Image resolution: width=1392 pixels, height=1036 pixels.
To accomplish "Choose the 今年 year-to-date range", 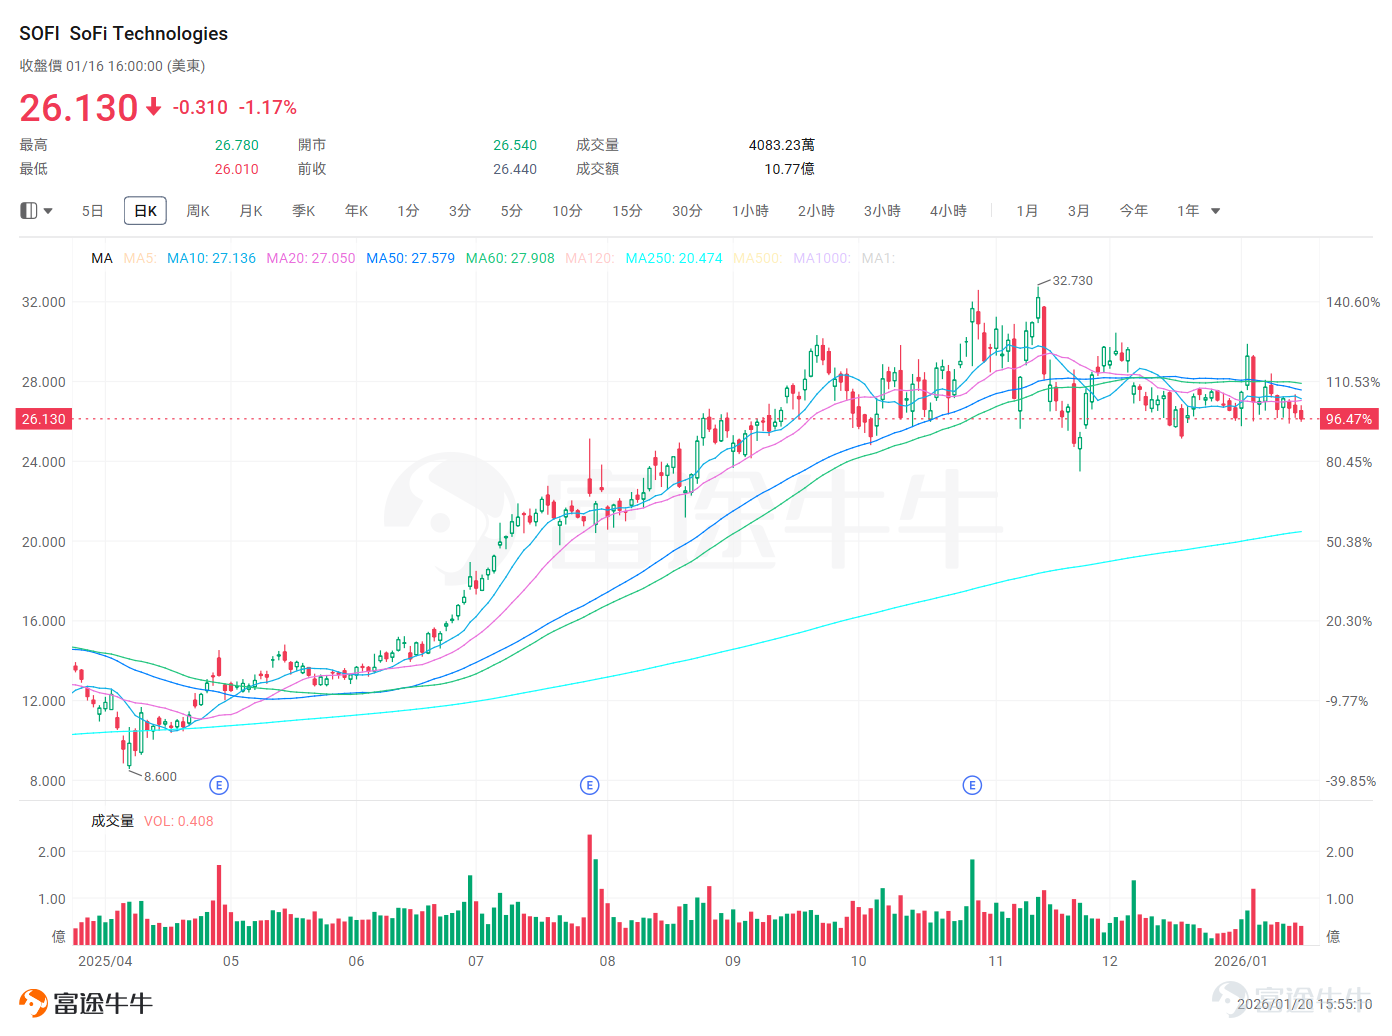I will point(1133,211).
